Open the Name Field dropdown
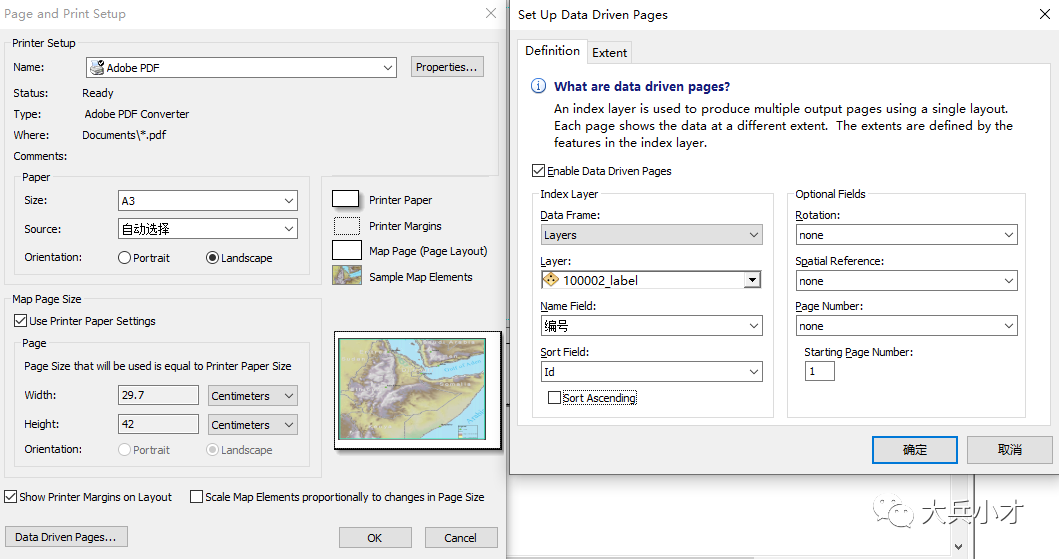Screen dimensions: 1059x559 click(x=652, y=326)
